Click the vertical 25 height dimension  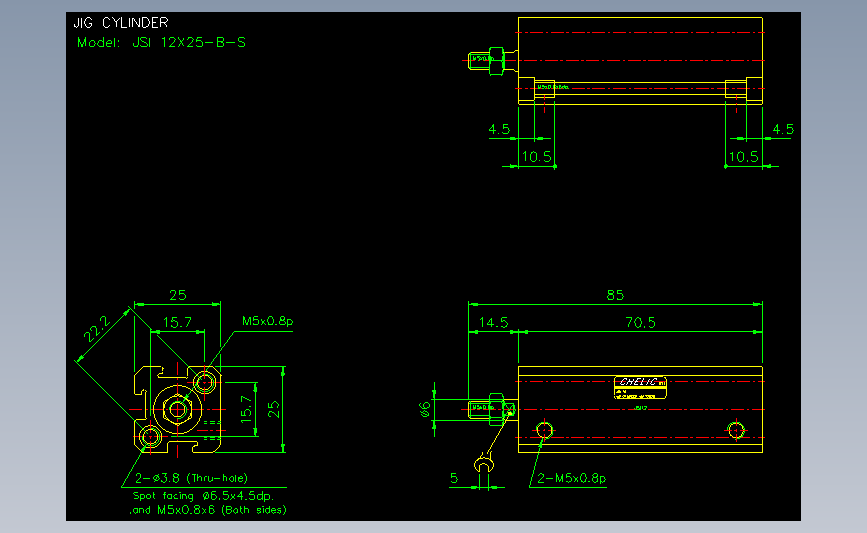pos(274,409)
